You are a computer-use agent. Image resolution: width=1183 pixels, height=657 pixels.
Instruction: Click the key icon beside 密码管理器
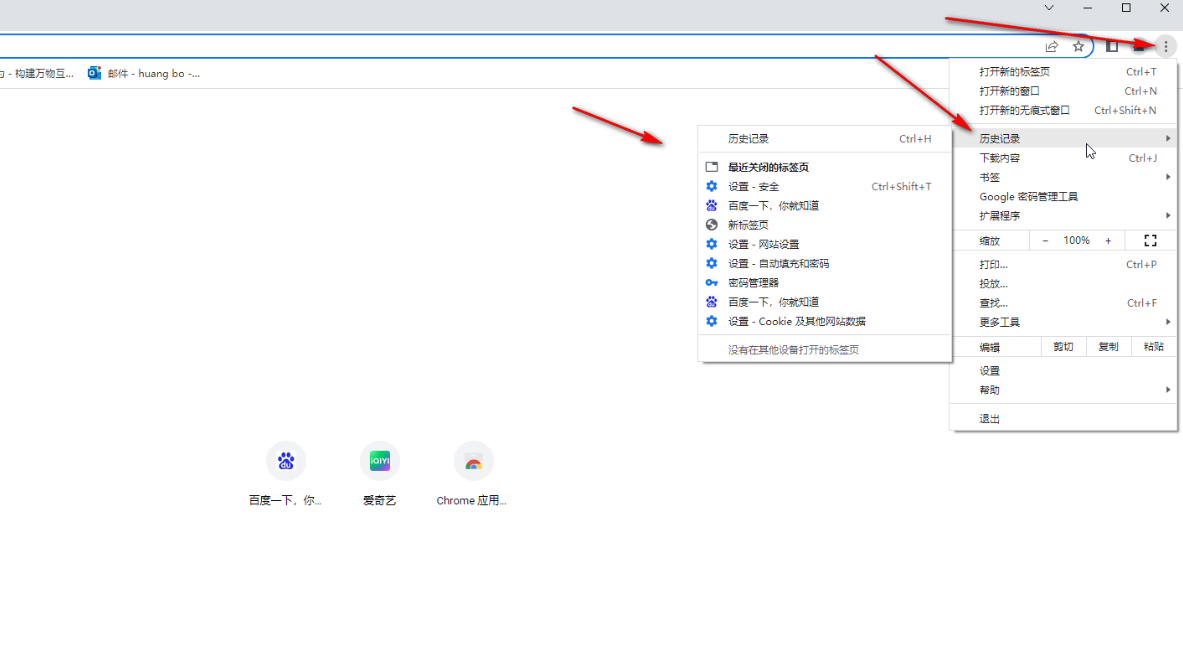[x=711, y=283]
